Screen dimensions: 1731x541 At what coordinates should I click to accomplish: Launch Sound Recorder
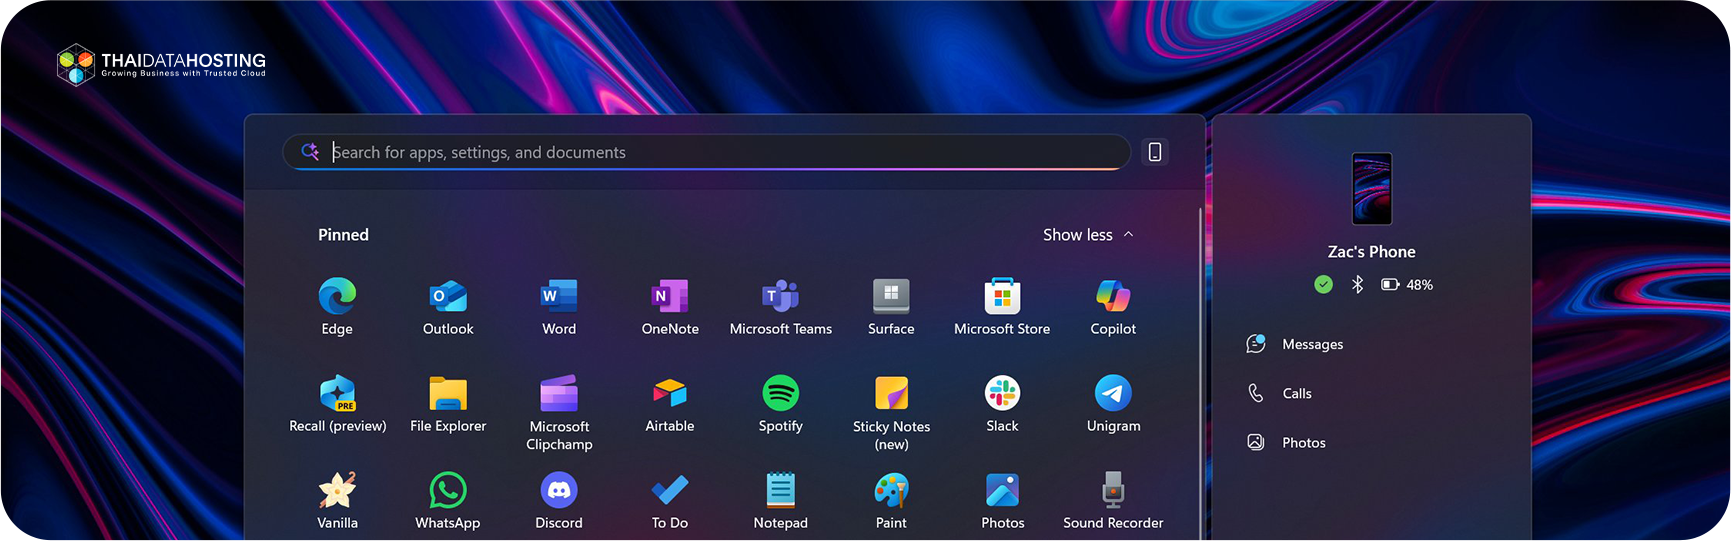(1113, 501)
